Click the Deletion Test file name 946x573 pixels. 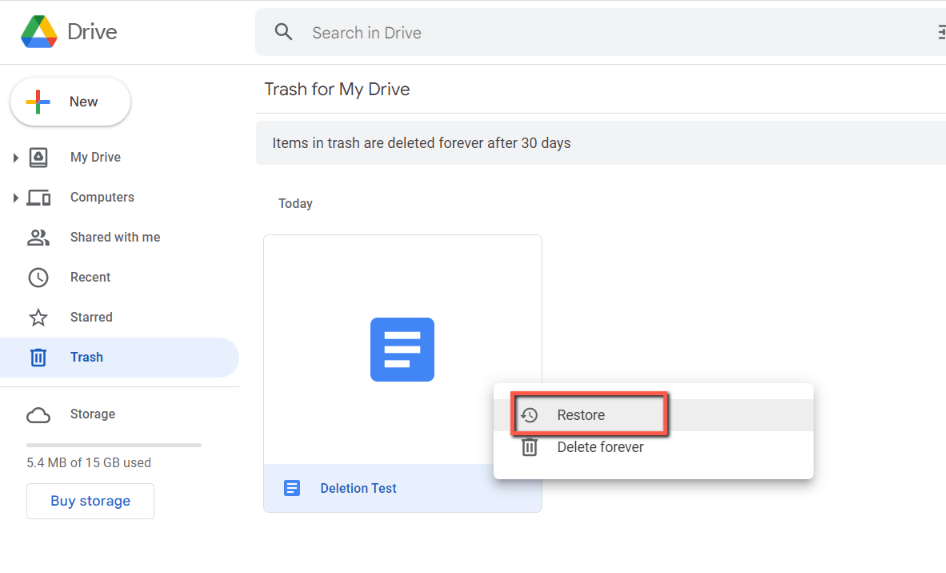(x=358, y=488)
